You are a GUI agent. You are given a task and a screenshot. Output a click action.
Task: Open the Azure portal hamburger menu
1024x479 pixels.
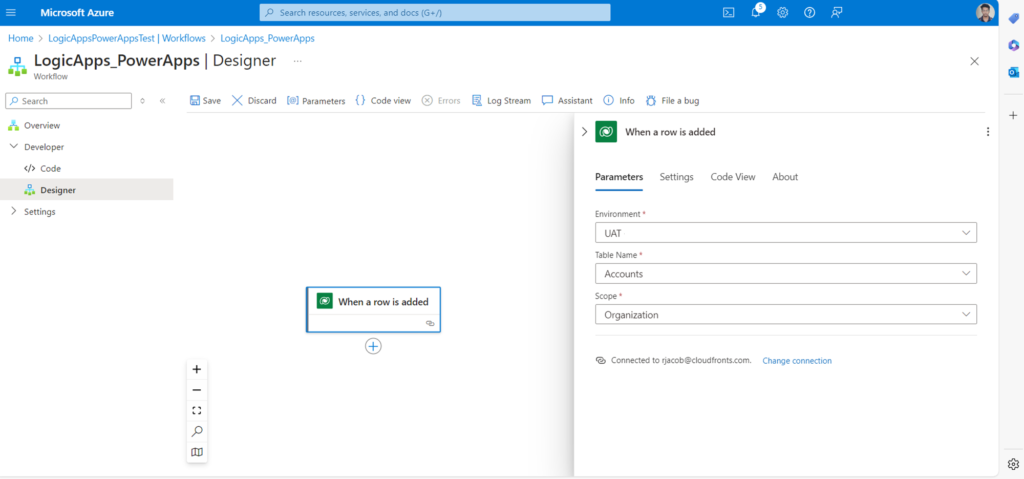tap(11, 12)
